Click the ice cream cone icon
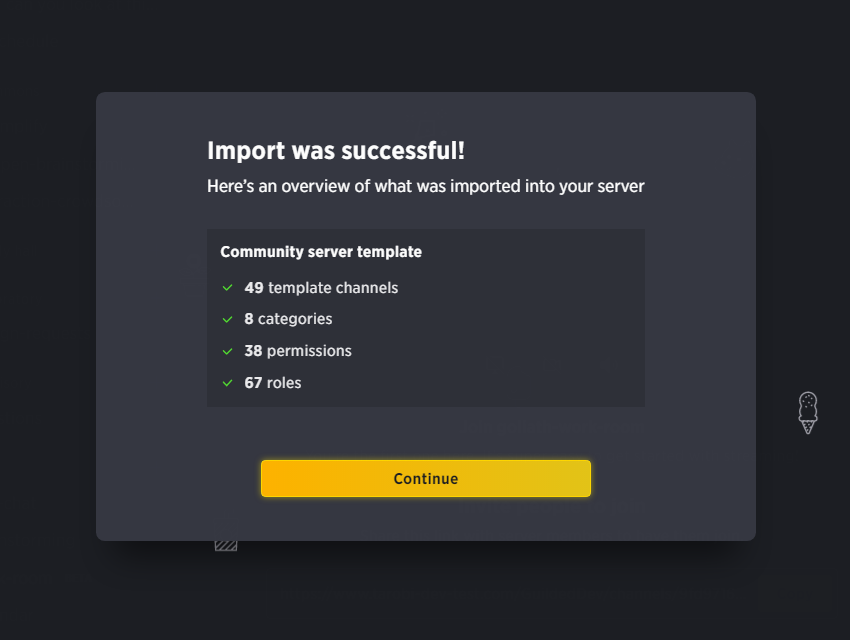Viewport: 850px width, 640px height. point(808,413)
